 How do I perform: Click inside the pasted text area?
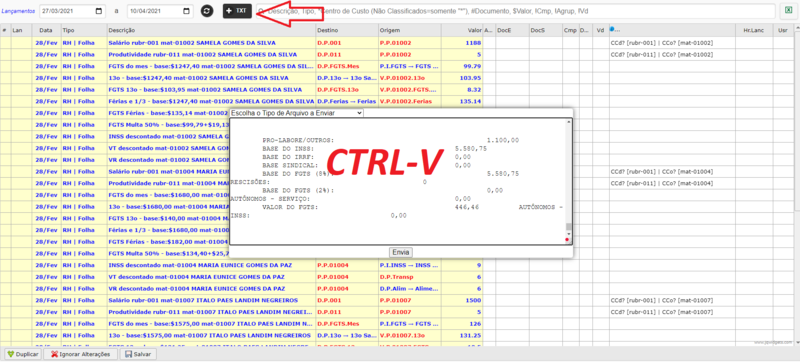pos(398,181)
